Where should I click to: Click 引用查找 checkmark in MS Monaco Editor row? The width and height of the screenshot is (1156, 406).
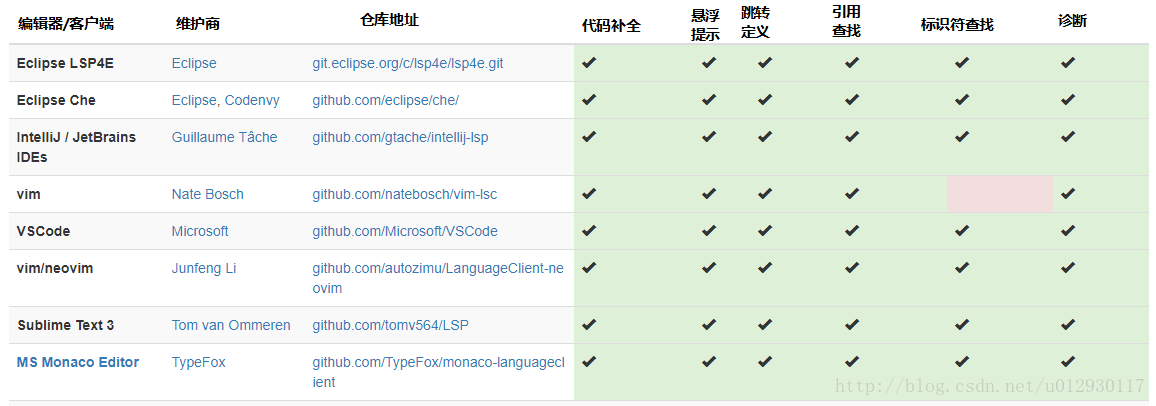tap(852, 362)
